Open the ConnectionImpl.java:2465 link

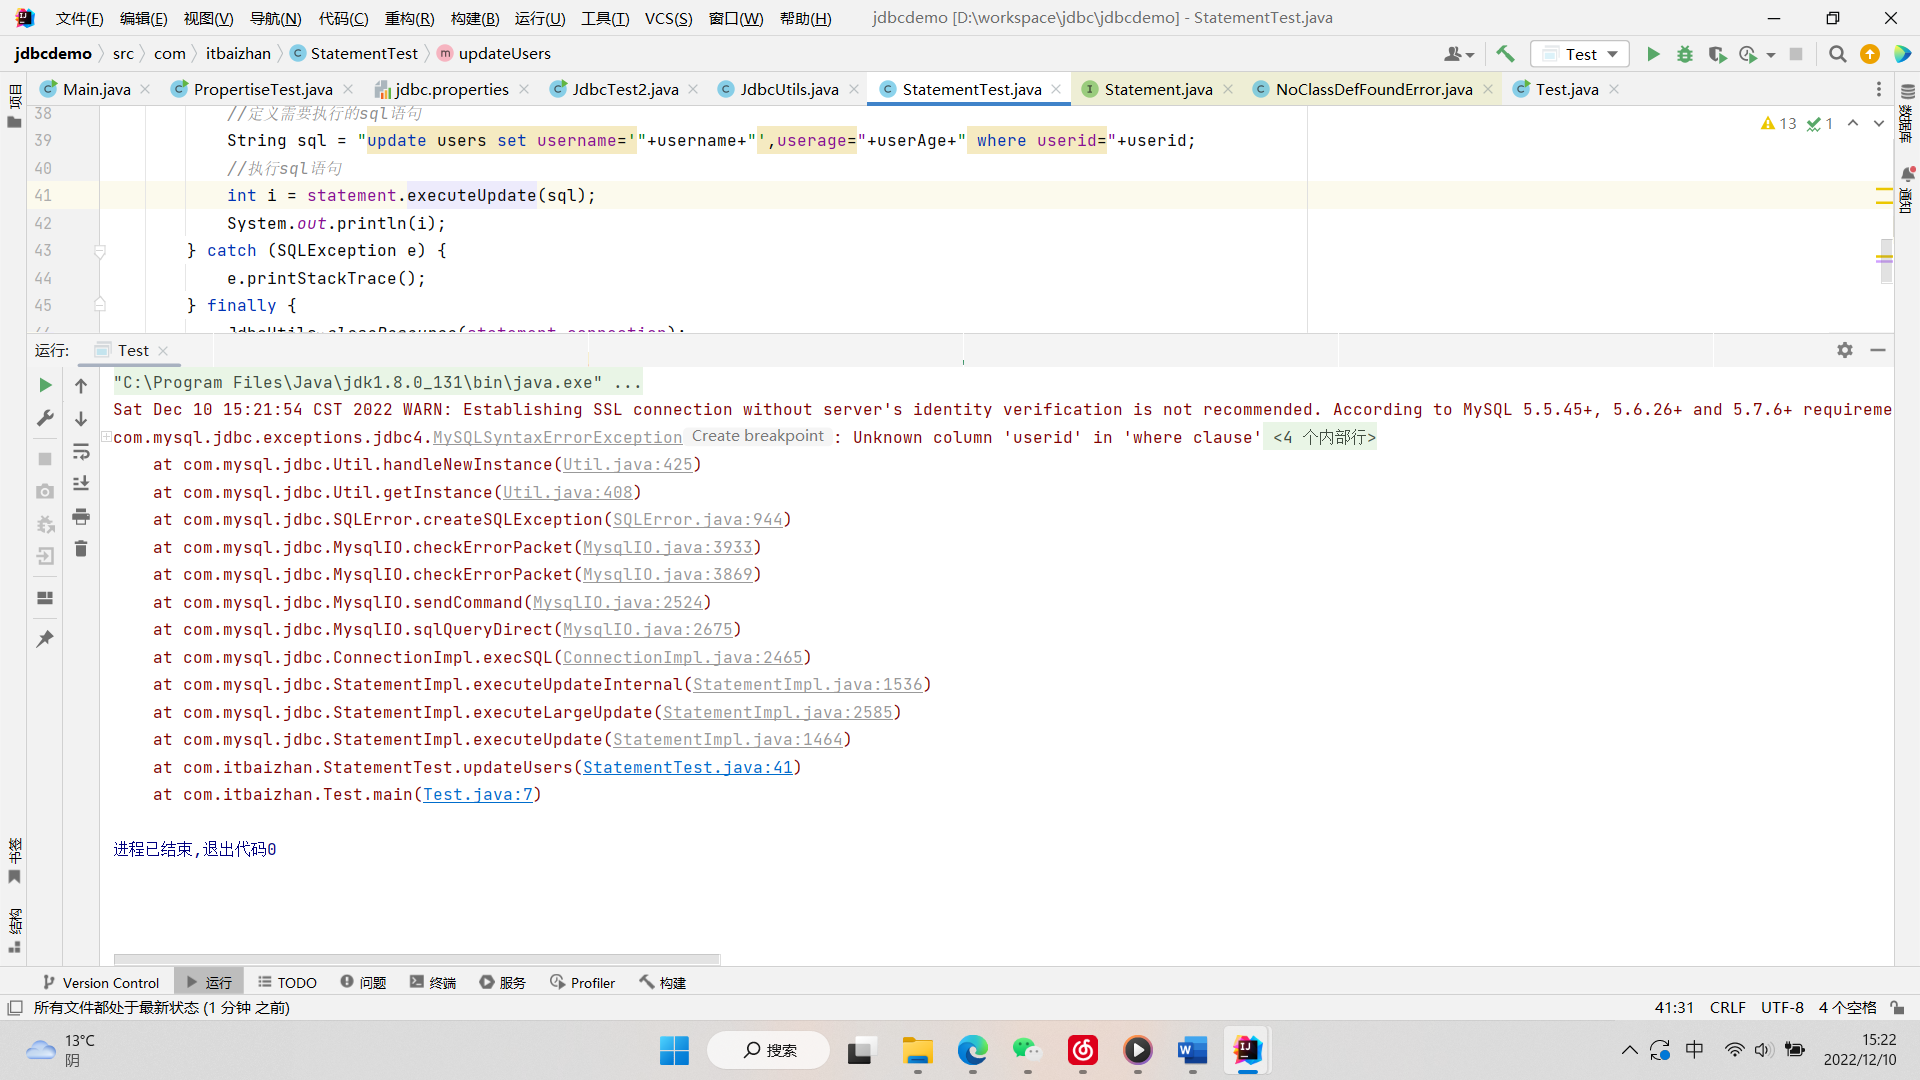pyautogui.click(x=683, y=657)
